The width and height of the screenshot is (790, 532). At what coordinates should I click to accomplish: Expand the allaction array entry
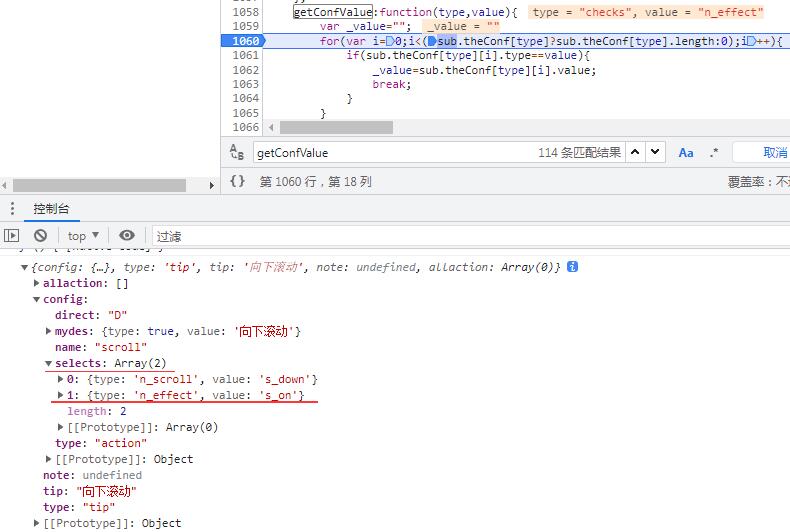36,283
